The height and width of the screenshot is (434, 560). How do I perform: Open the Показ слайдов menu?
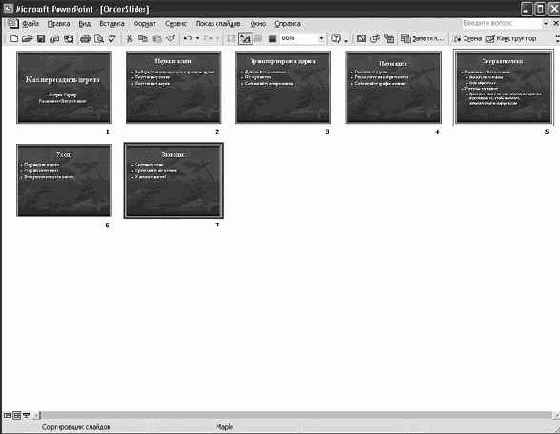tap(218, 24)
